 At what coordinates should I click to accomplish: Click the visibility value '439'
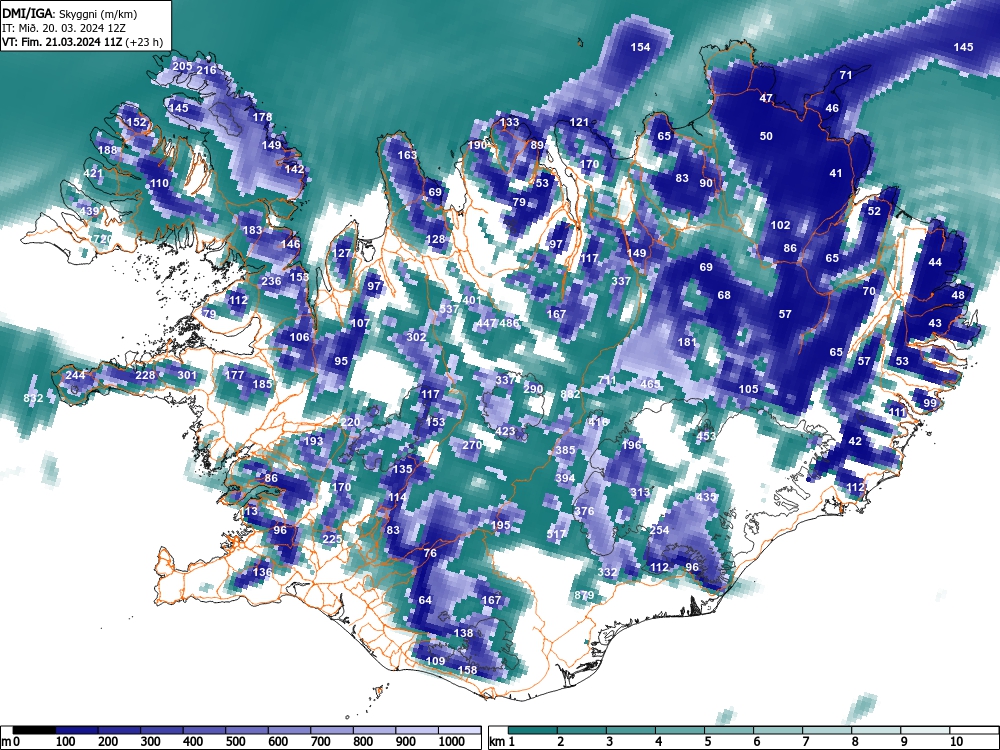click(x=89, y=212)
